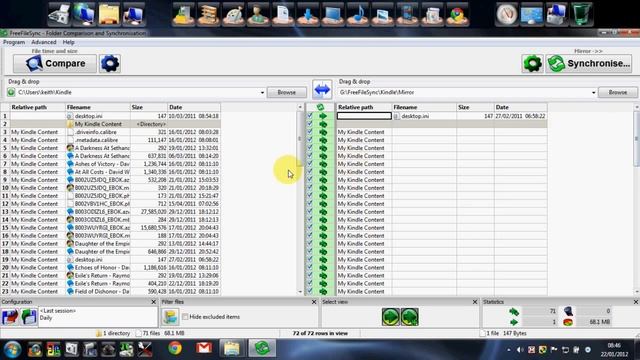
Task: Click the left grid scroll down arrow
Action: (x=300, y=292)
